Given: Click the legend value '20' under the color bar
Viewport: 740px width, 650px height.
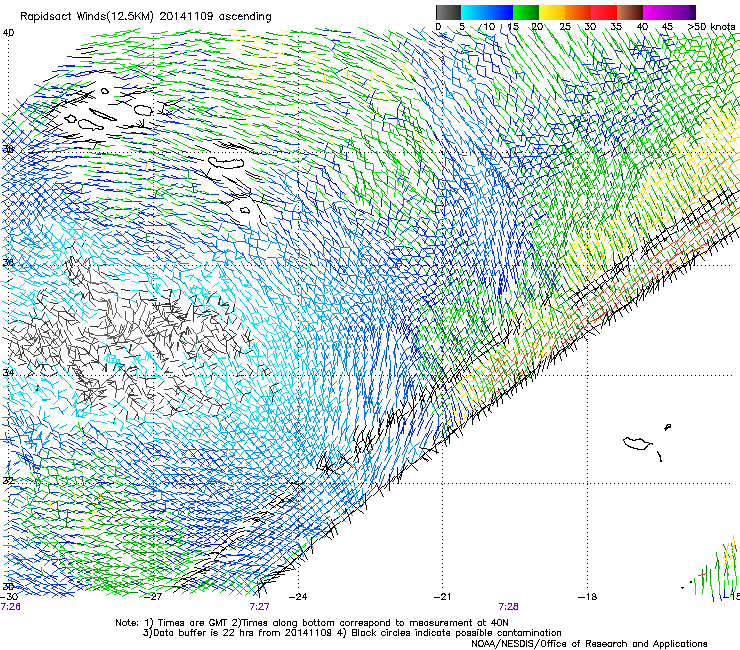Looking at the screenshot, I should point(537,26).
